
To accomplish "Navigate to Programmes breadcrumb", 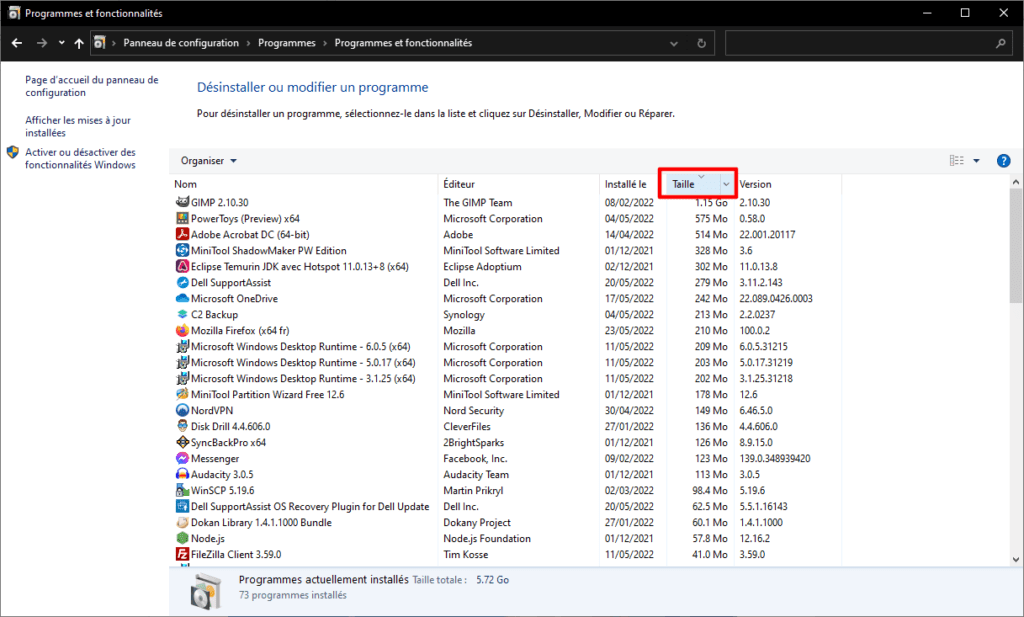I will tap(287, 43).
